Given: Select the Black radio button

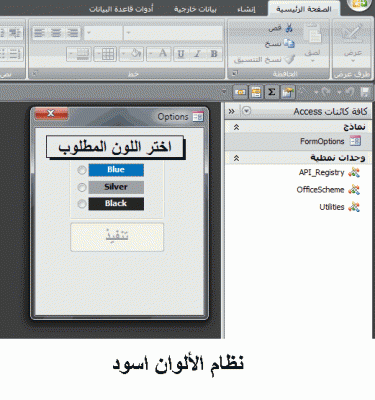Looking at the screenshot, I should coord(82,204).
